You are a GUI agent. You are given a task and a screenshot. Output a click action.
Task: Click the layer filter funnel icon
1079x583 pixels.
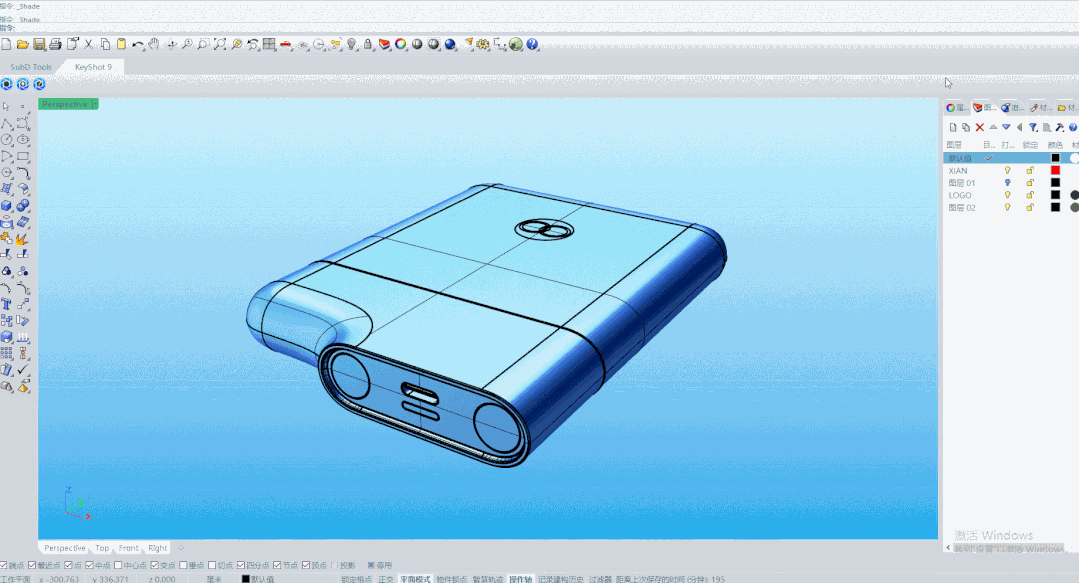pos(1033,127)
